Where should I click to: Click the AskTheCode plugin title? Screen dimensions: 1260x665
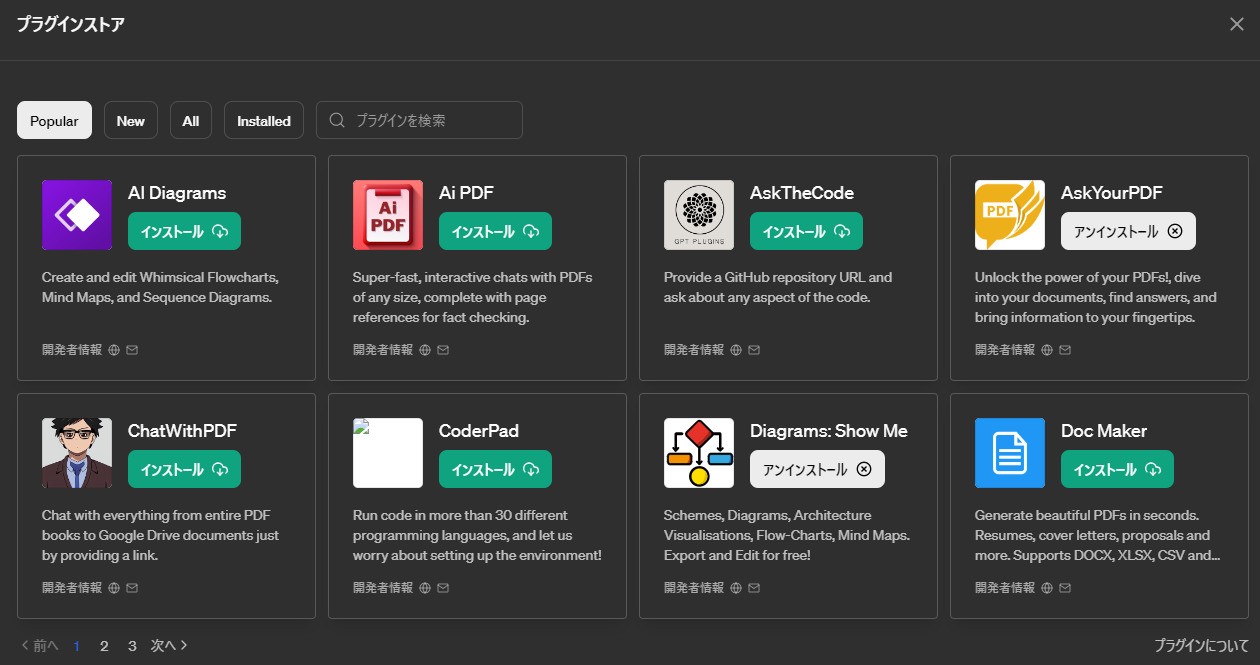click(802, 193)
